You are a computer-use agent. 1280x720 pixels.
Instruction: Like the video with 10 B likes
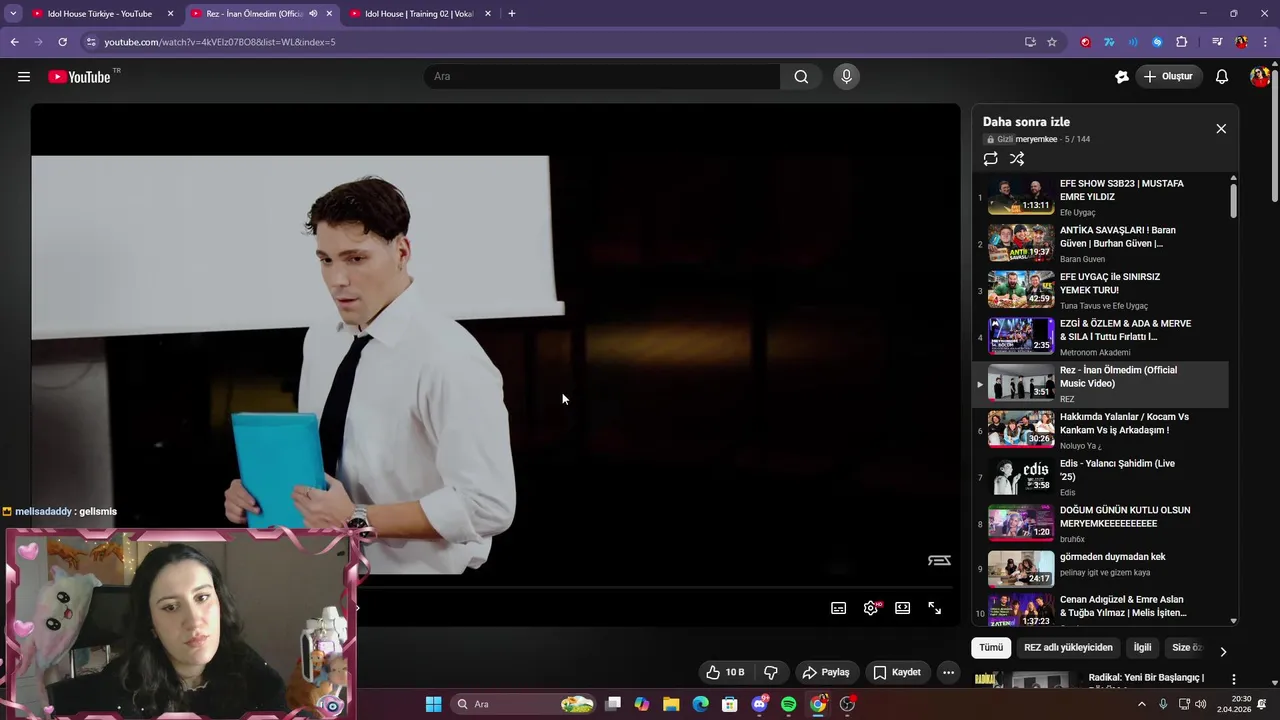pos(725,672)
